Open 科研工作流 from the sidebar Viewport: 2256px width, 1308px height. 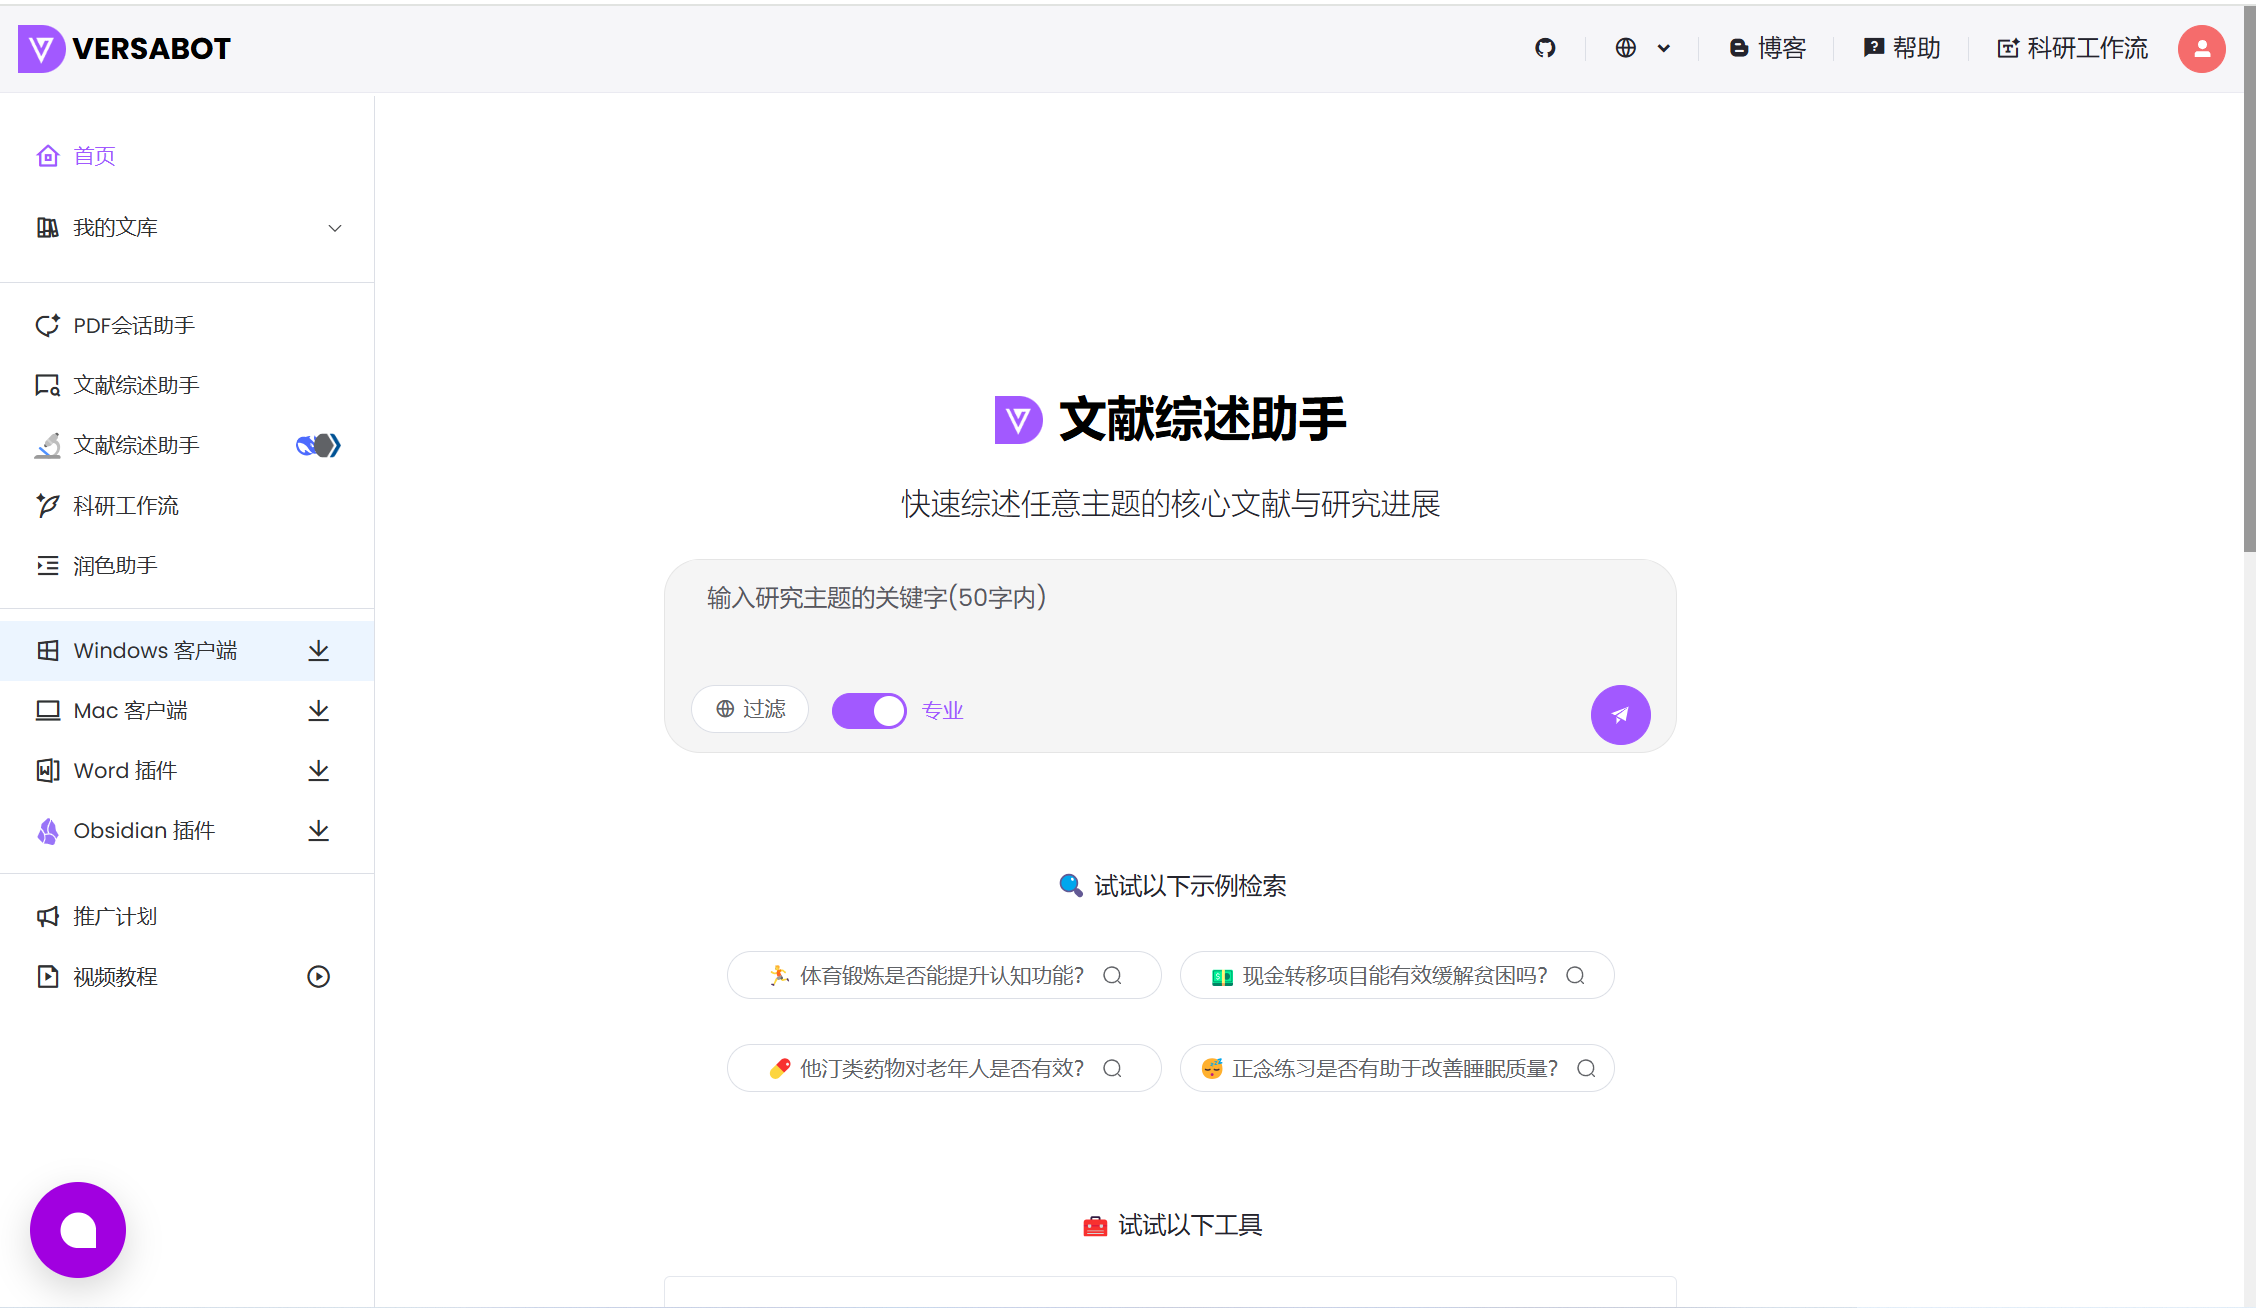pyautogui.click(x=125, y=505)
